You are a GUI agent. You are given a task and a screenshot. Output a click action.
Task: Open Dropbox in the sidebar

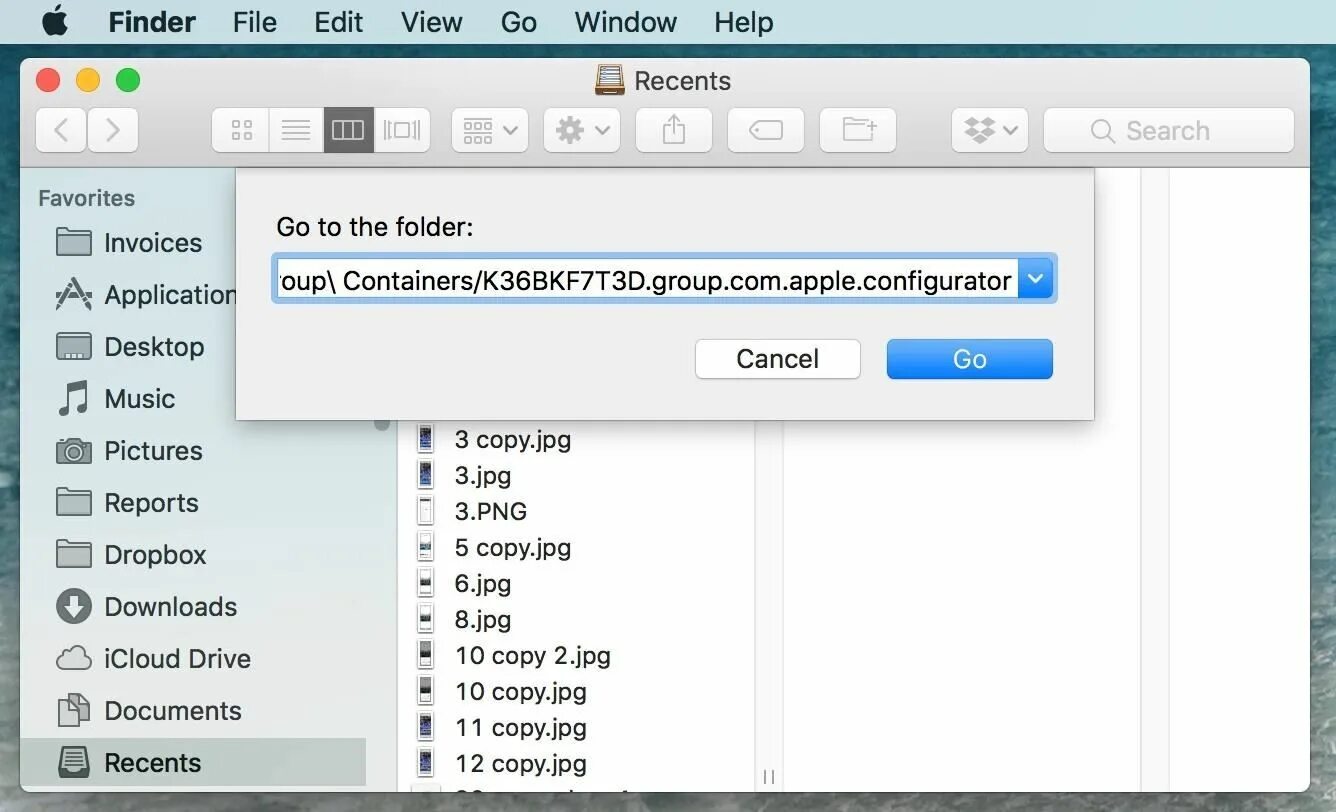(131, 554)
